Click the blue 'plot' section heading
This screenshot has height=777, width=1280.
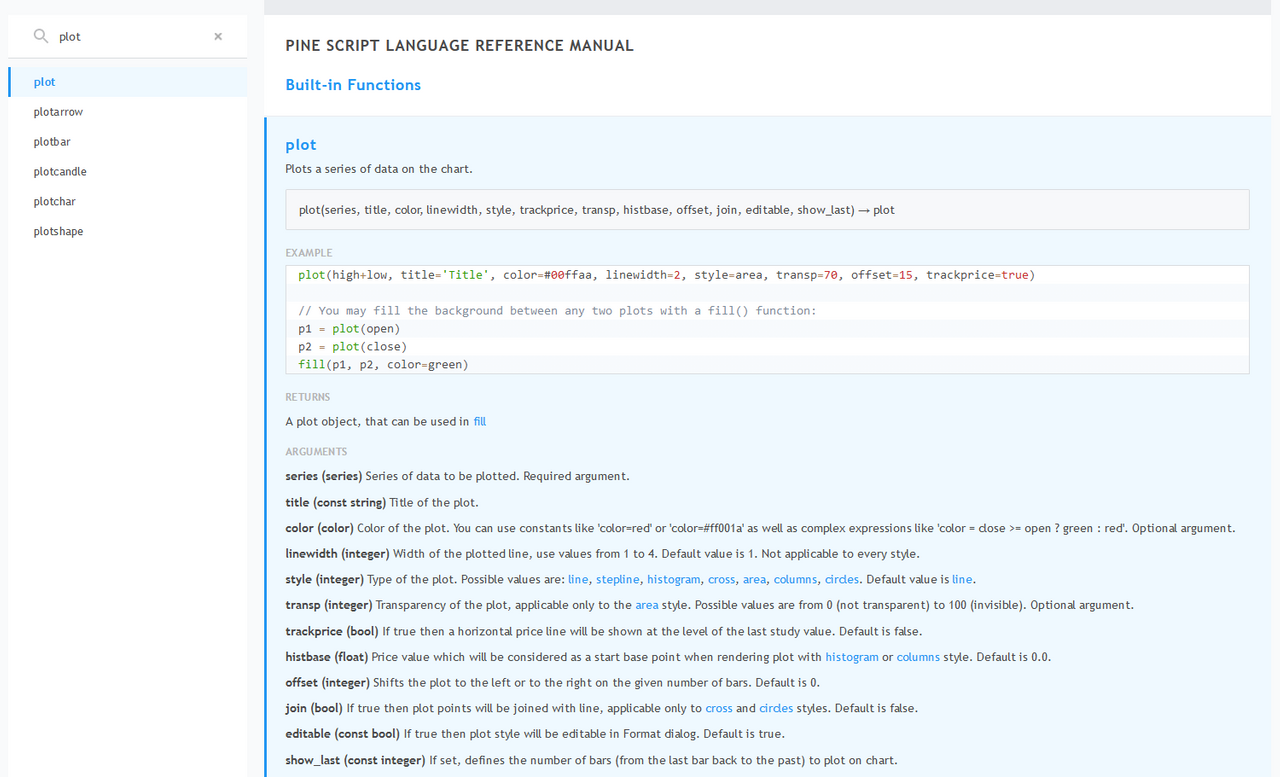301,145
